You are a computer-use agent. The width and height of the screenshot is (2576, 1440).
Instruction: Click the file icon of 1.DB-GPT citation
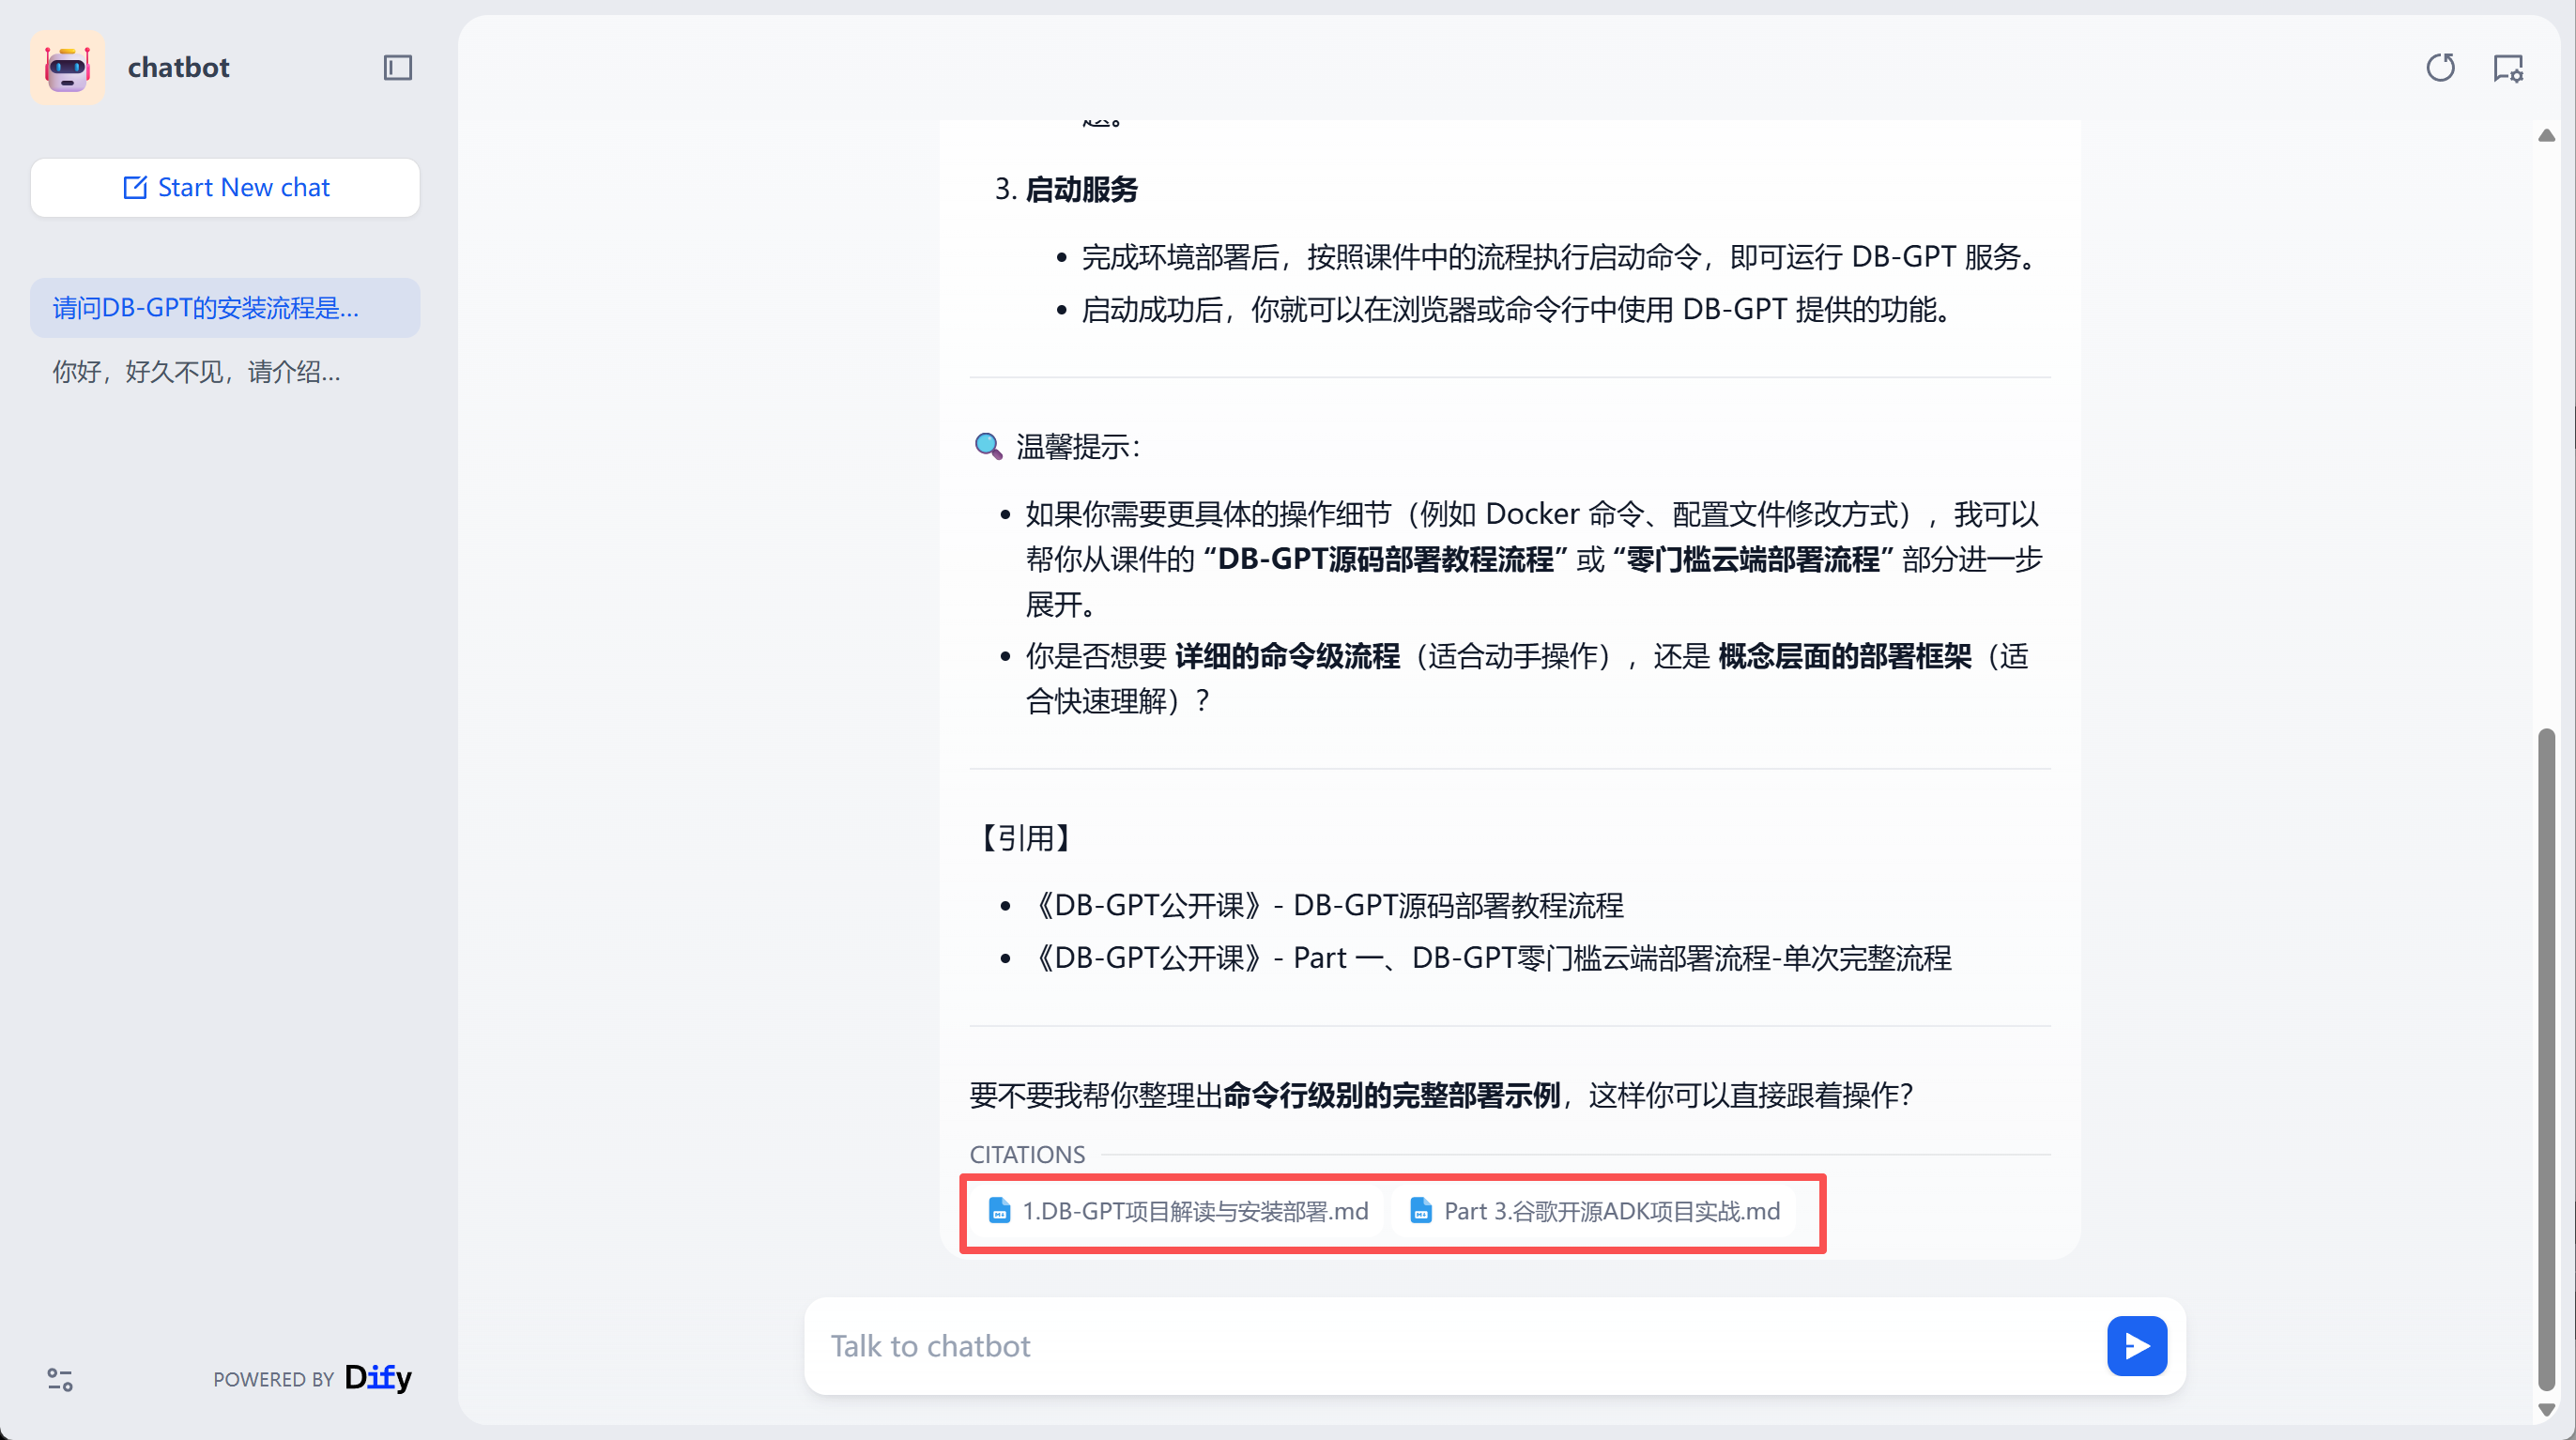(x=999, y=1211)
